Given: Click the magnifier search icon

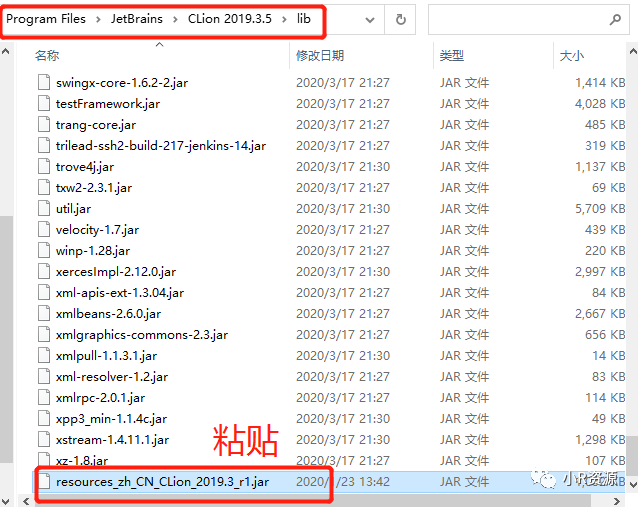Looking at the screenshot, I should pos(615,19).
